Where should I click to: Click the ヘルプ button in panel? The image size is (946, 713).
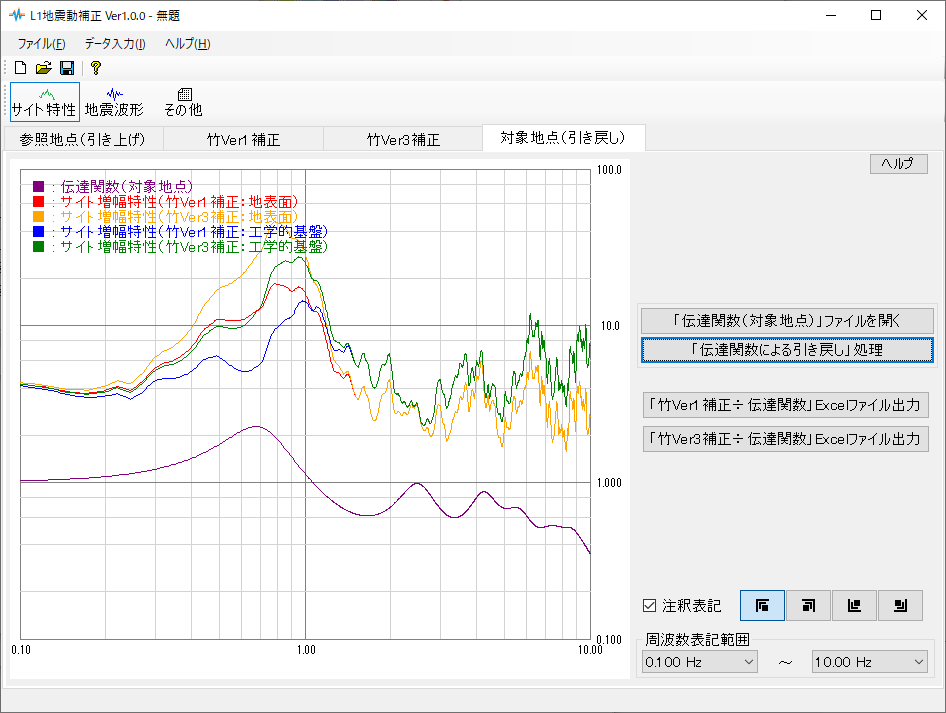point(898,163)
